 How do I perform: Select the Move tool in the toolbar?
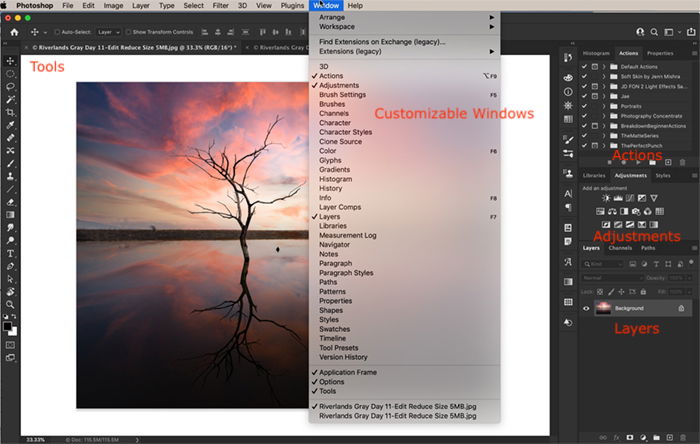pos(10,61)
